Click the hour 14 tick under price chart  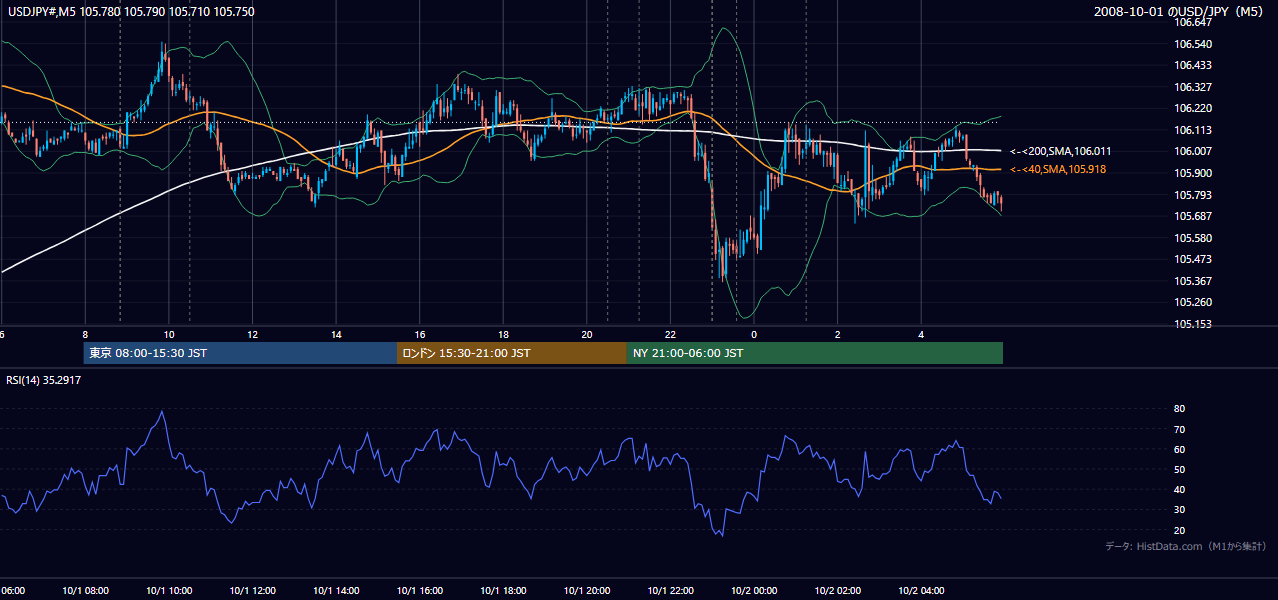click(x=336, y=335)
